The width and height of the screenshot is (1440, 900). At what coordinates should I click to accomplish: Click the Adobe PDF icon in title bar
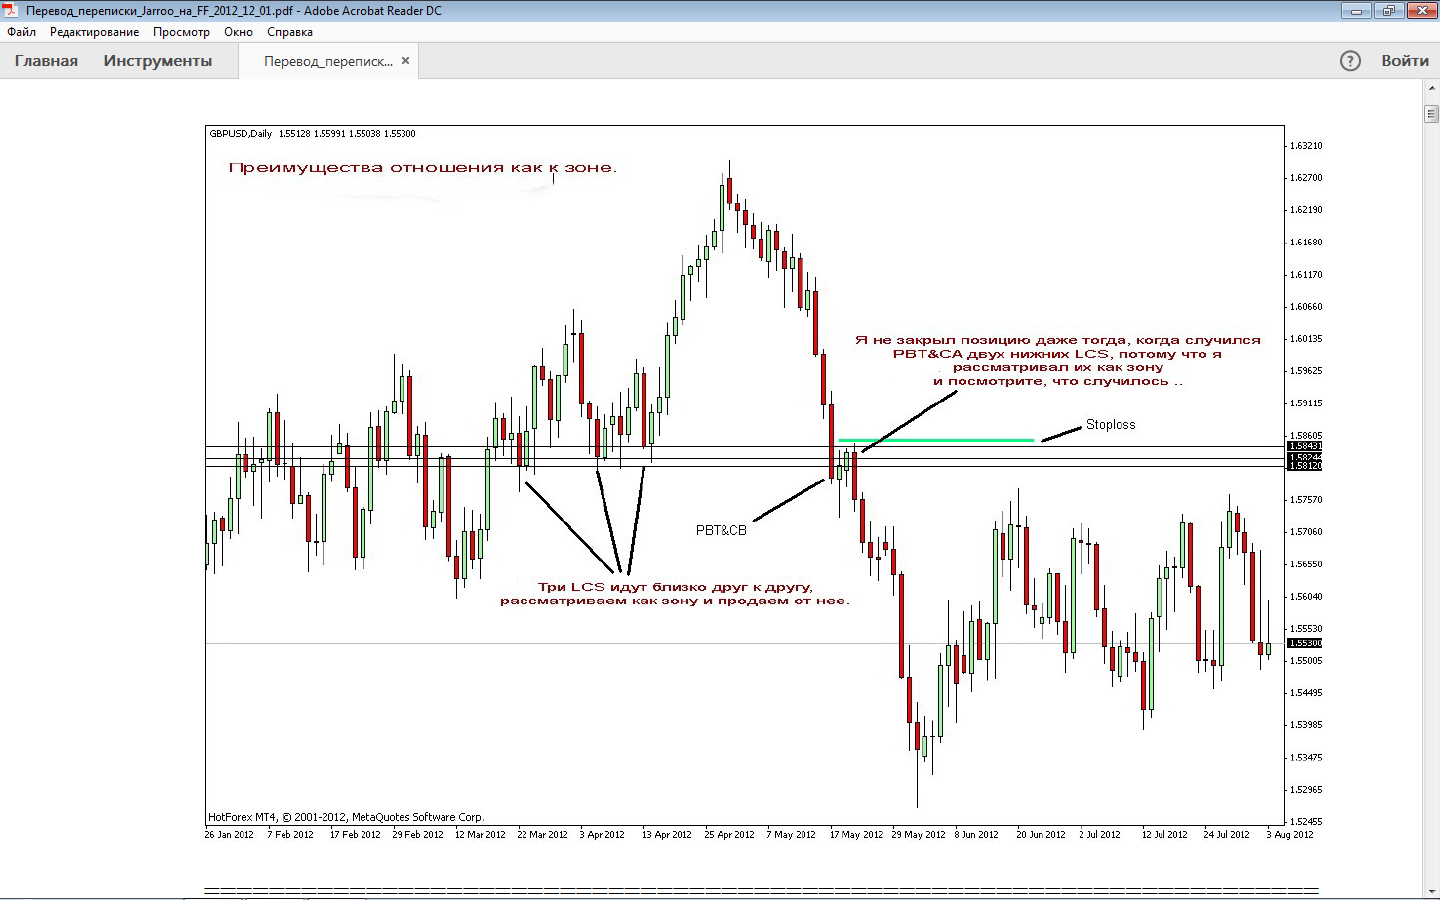(x=11, y=11)
